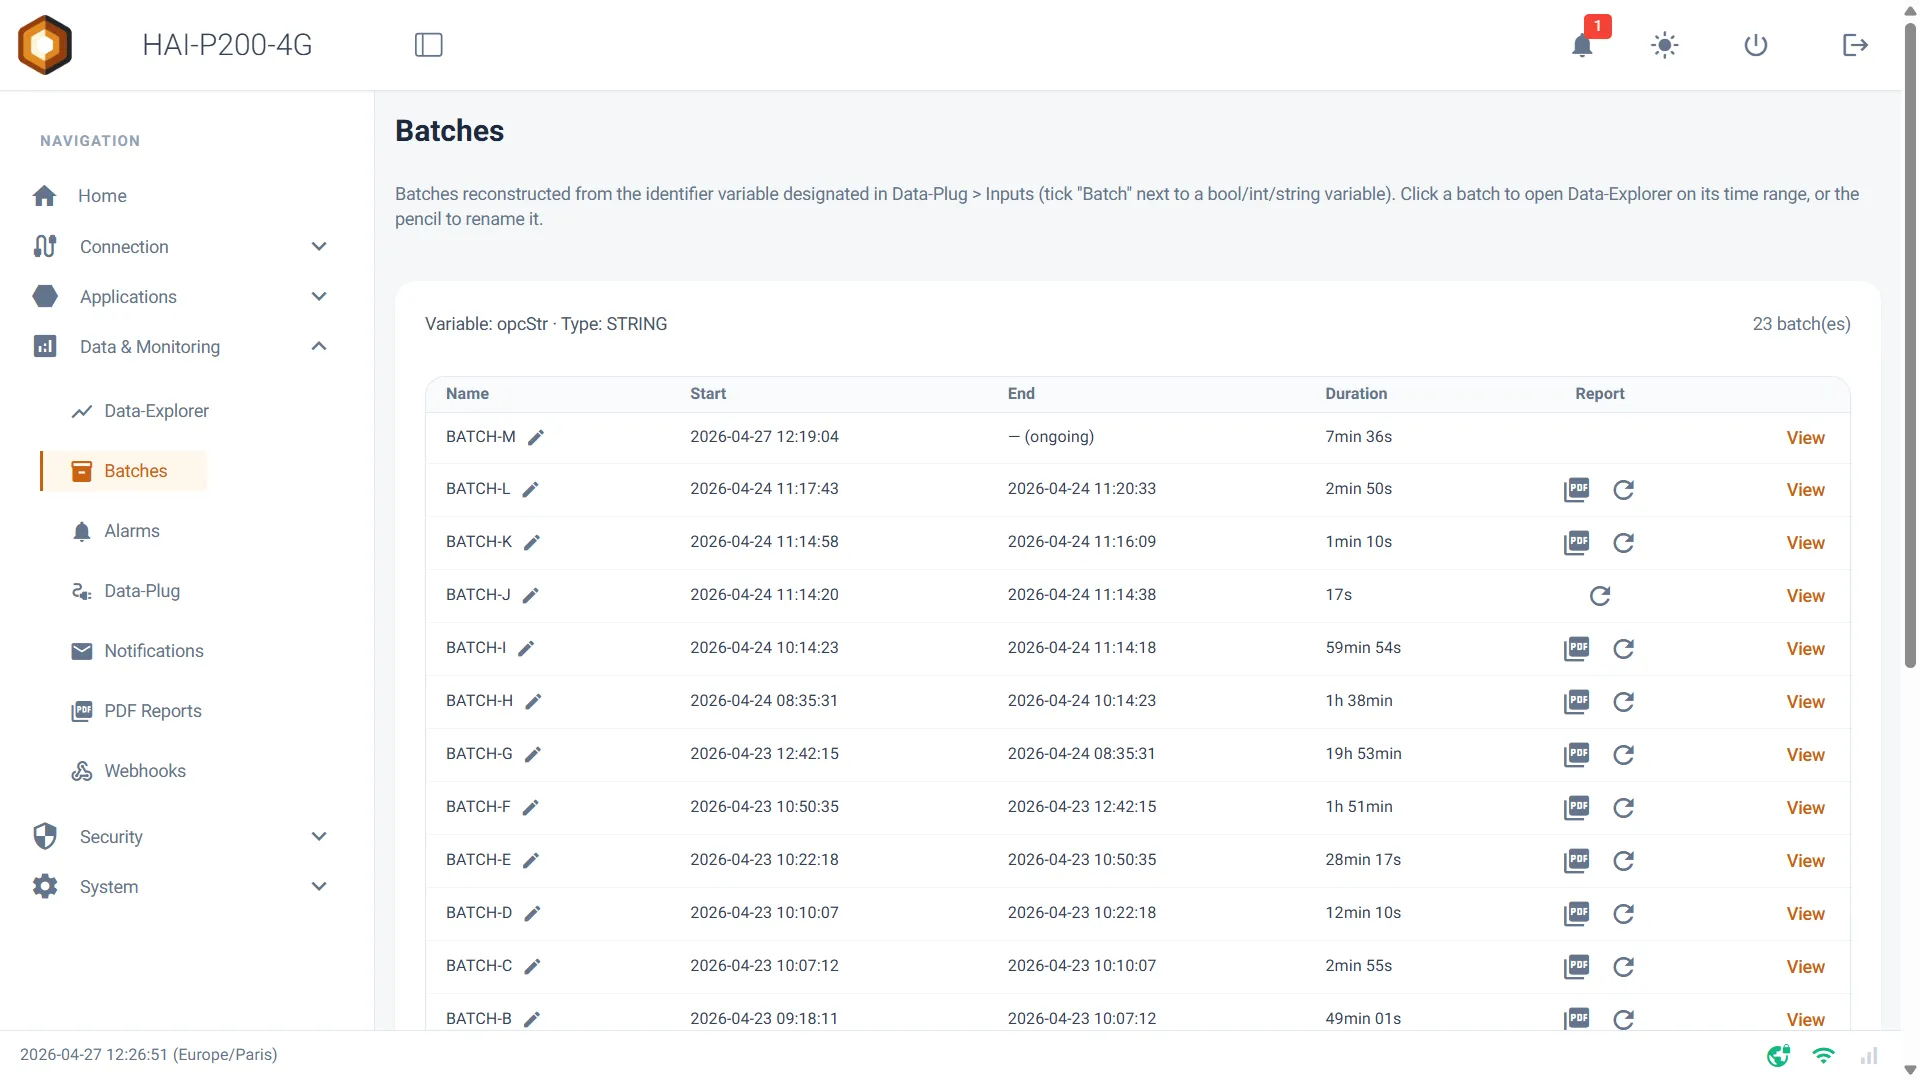Rename BATCH-M with the pencil icon
The image size is (1920, 1080).
[536, 437]
